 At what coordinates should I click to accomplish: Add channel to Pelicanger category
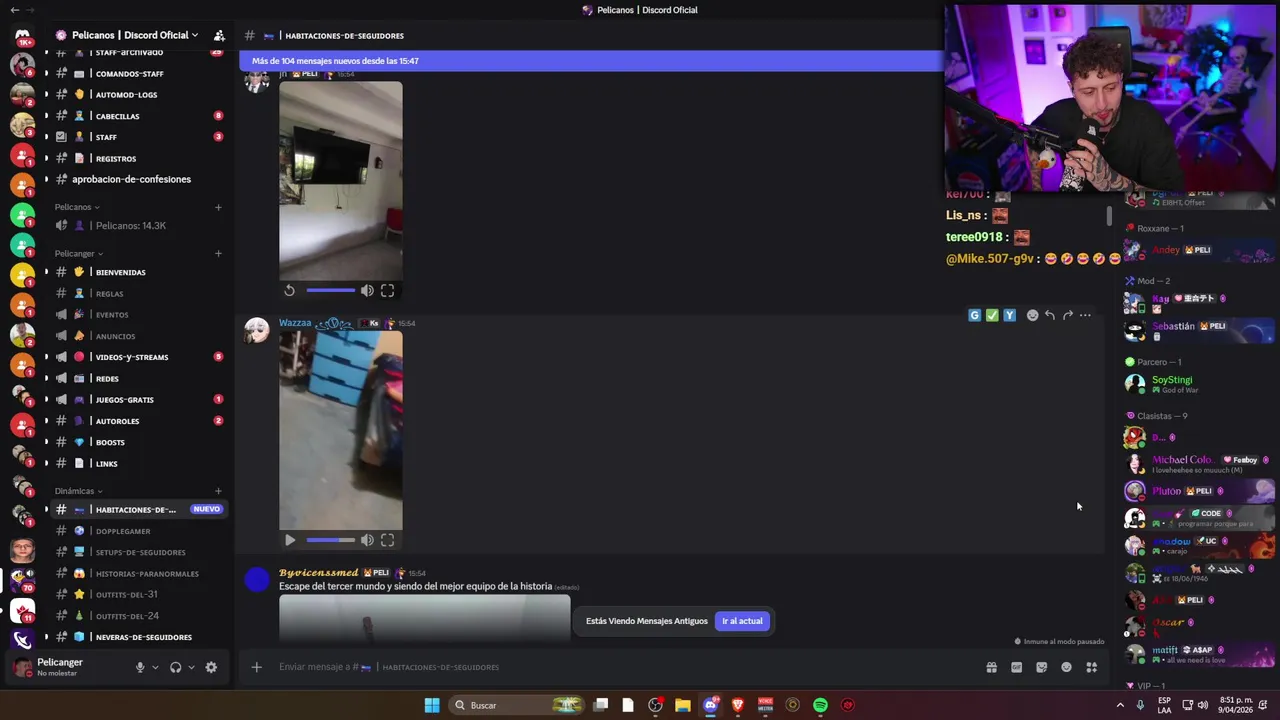(218, 253)
